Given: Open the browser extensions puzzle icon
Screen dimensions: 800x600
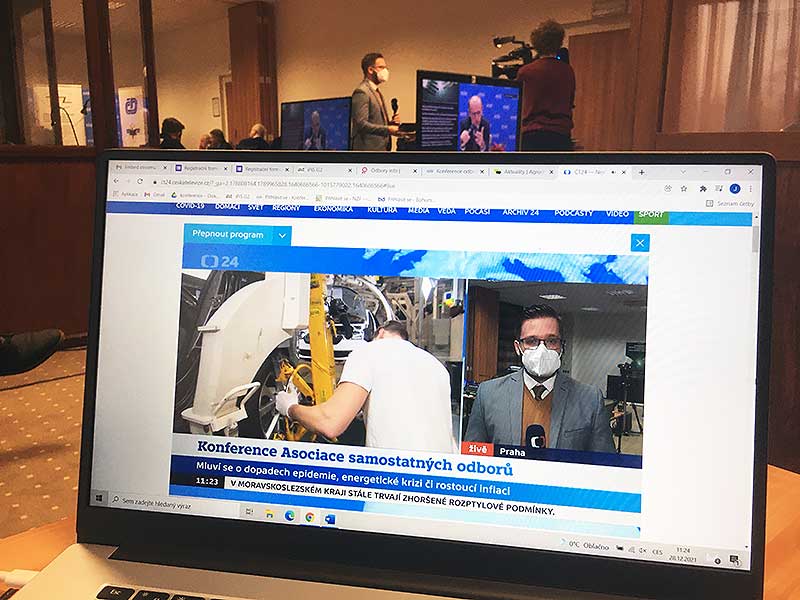Looking at the screenshot, I should [x=702, y=188].
